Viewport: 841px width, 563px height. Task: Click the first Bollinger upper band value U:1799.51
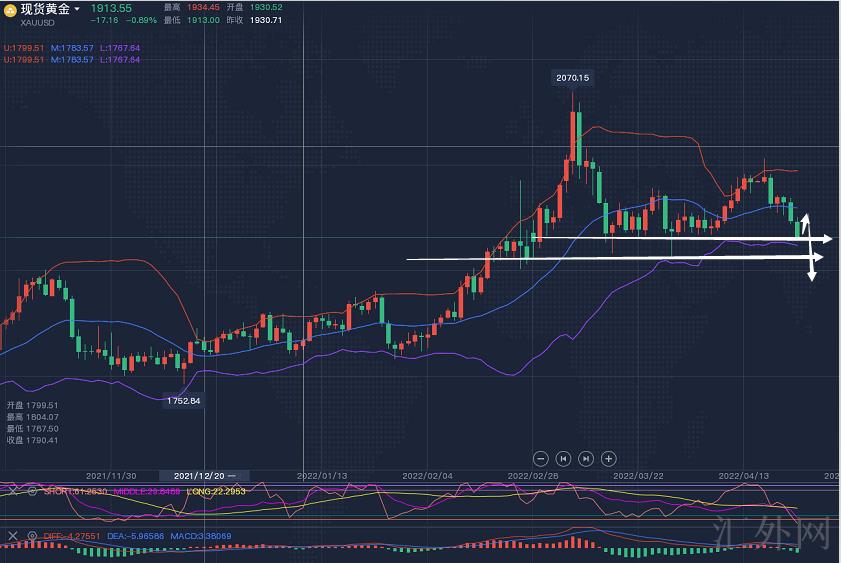pos(24,48)
